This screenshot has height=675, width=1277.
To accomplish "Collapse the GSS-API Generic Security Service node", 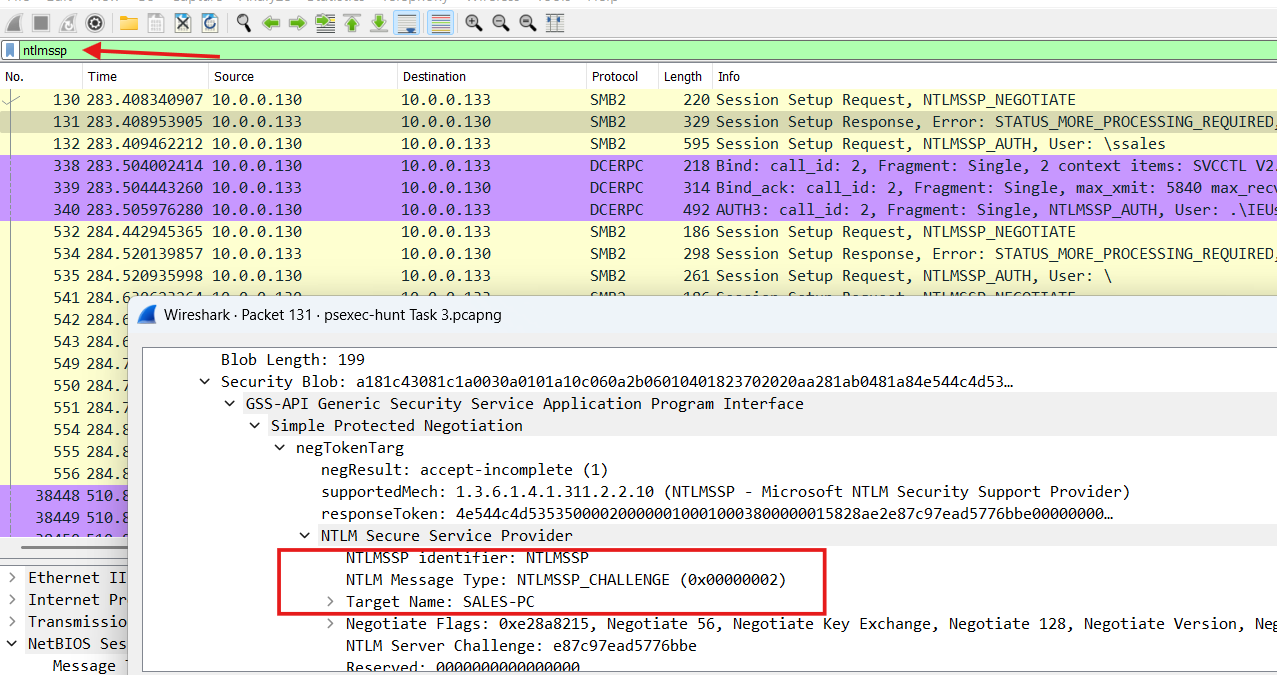I will pyautogui.click(x=230, y=404).
